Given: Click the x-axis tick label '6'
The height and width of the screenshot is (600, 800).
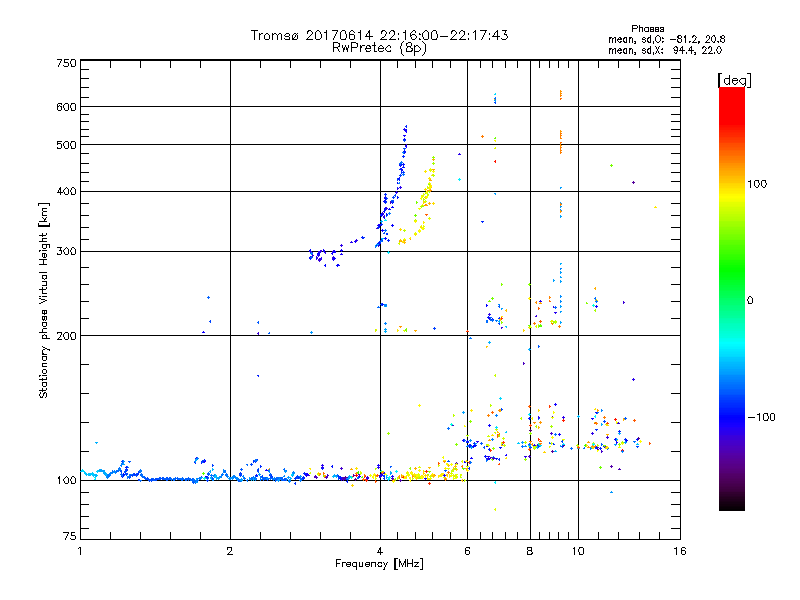Looking at the screenshot, I should pyautogui.click(x=467, y=551).
